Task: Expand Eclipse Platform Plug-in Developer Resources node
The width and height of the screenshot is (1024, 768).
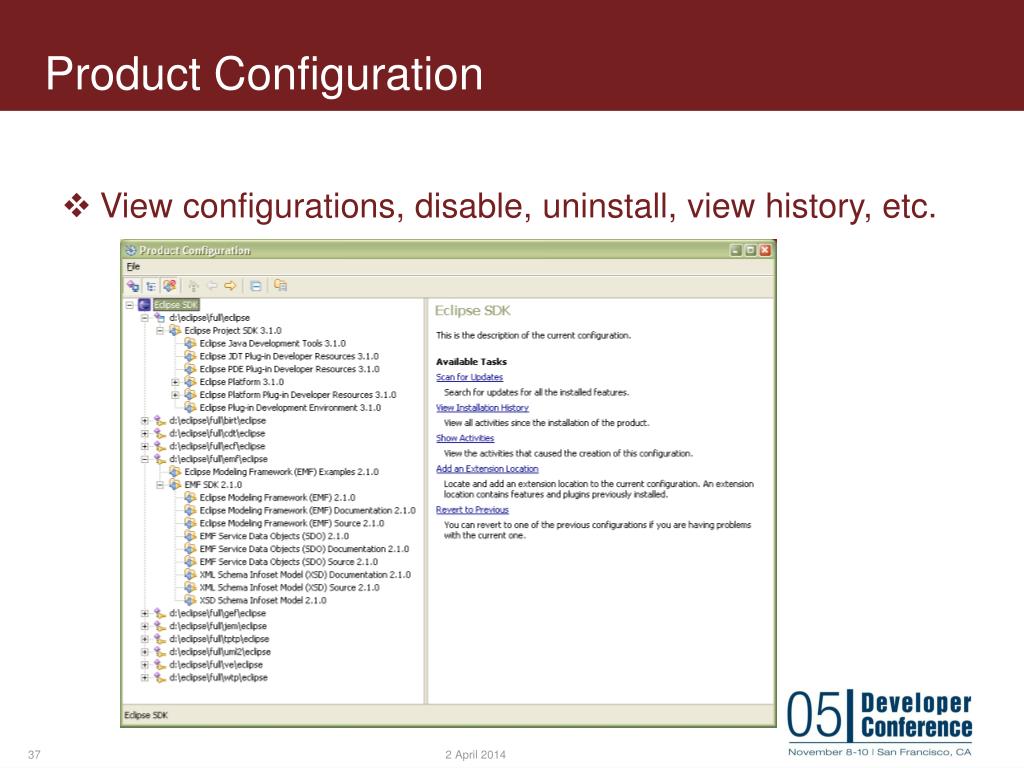Action: (175, 395)
